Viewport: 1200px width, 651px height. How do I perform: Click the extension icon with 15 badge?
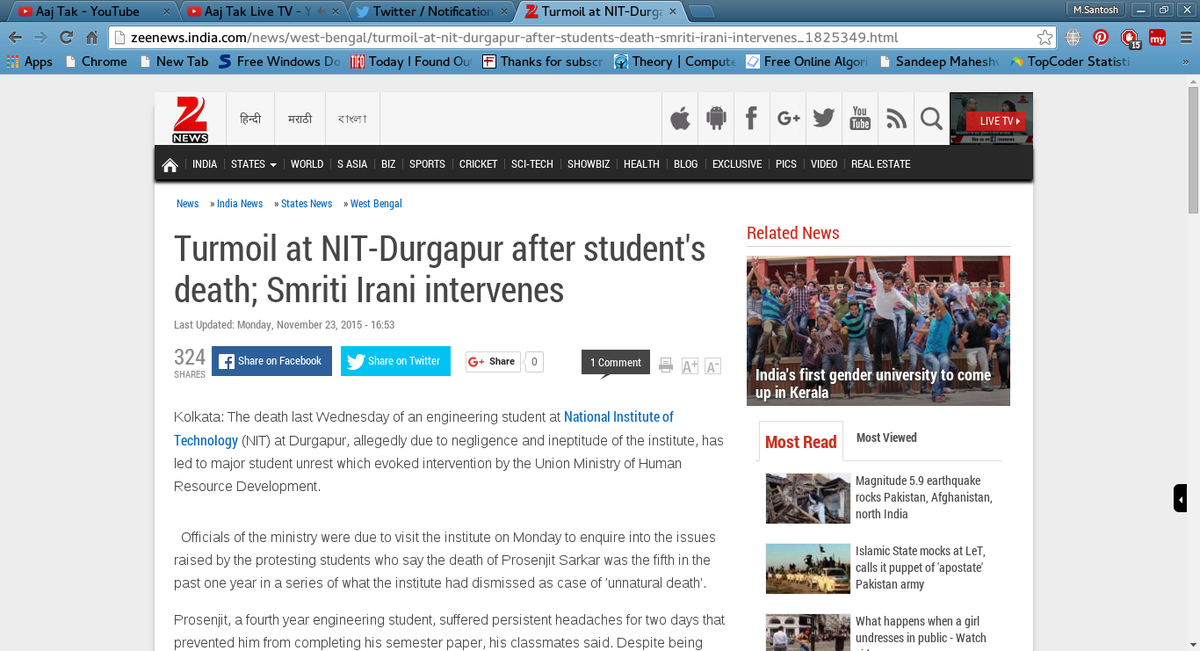[1130, 38]
